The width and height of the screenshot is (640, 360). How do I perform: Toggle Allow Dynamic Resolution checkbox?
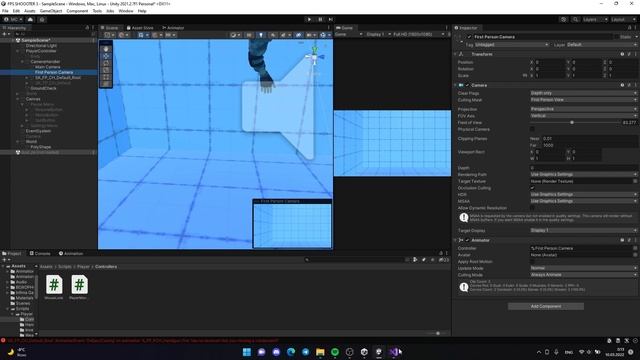532,208
